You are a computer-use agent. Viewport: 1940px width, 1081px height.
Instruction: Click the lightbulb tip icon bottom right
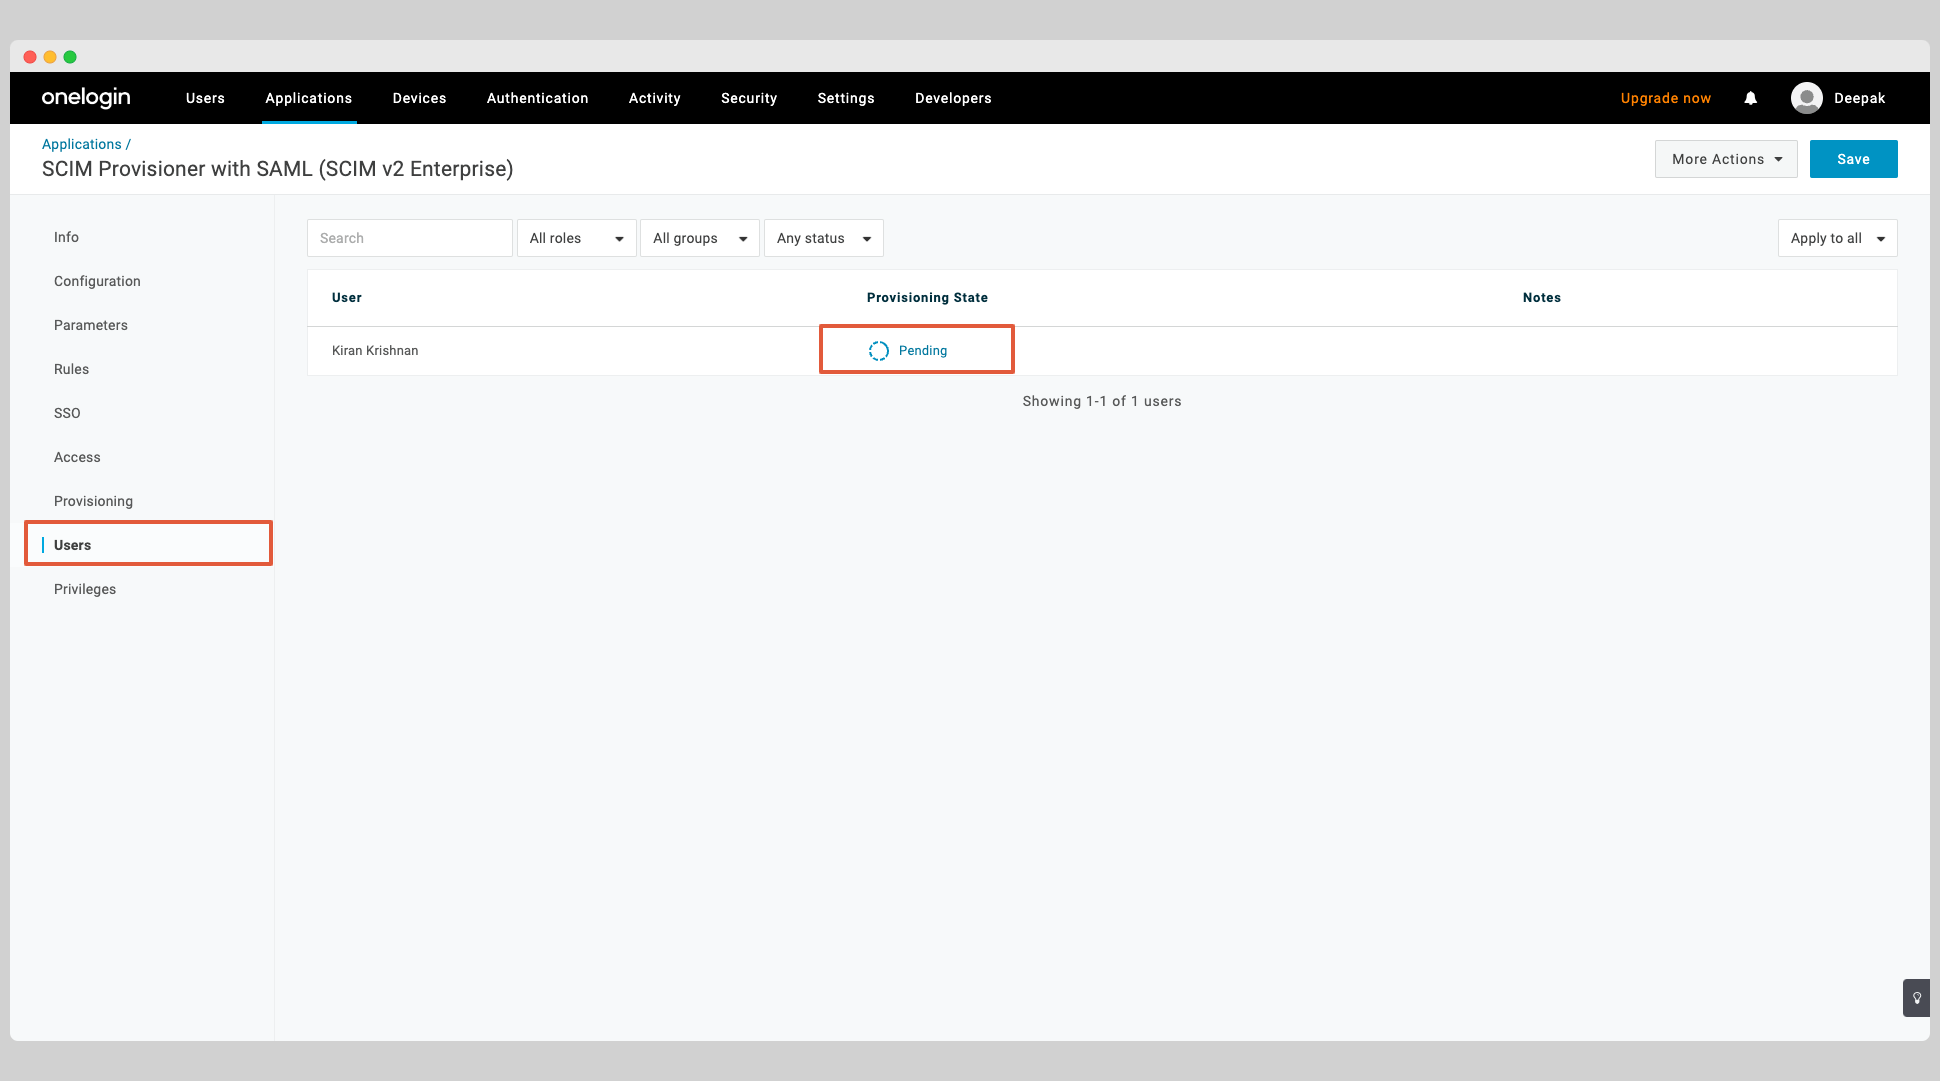point(1916,998)
